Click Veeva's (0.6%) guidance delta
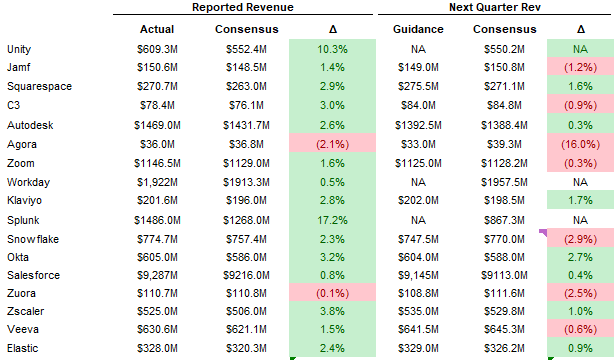The width and height of the screenshot is (614, 360). (580, 329)
